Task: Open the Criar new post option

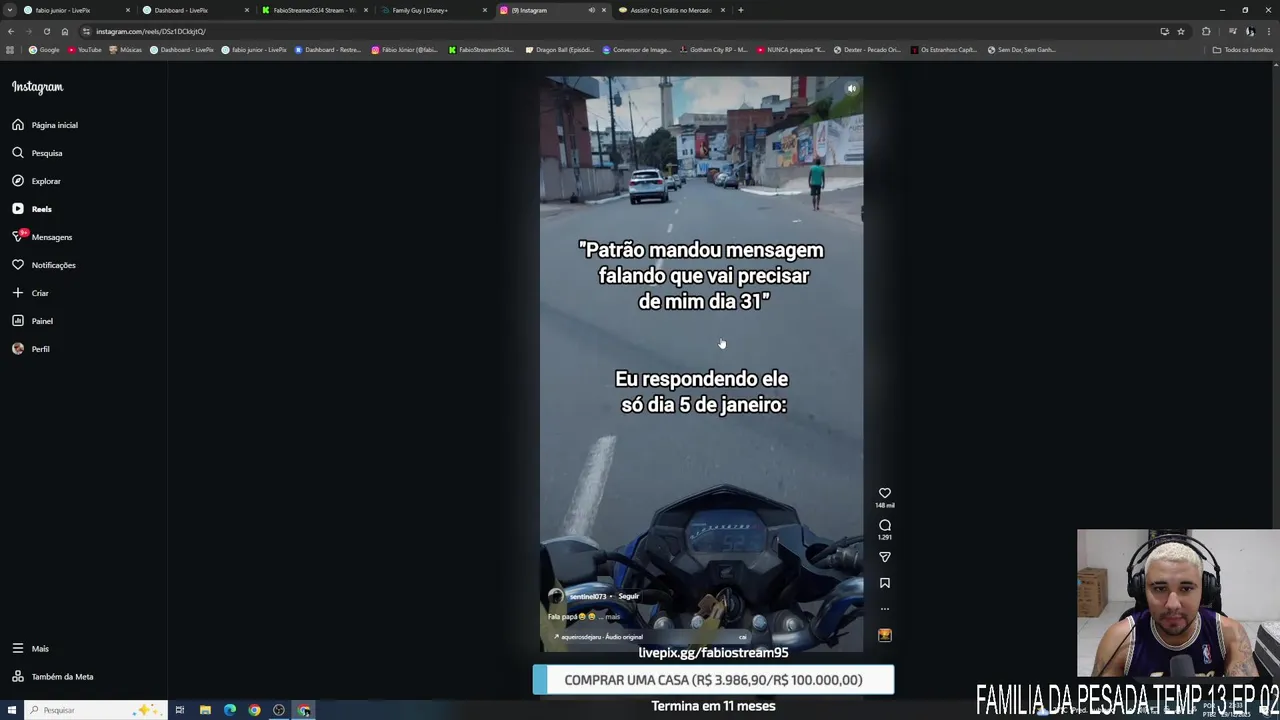Action: 30,293
